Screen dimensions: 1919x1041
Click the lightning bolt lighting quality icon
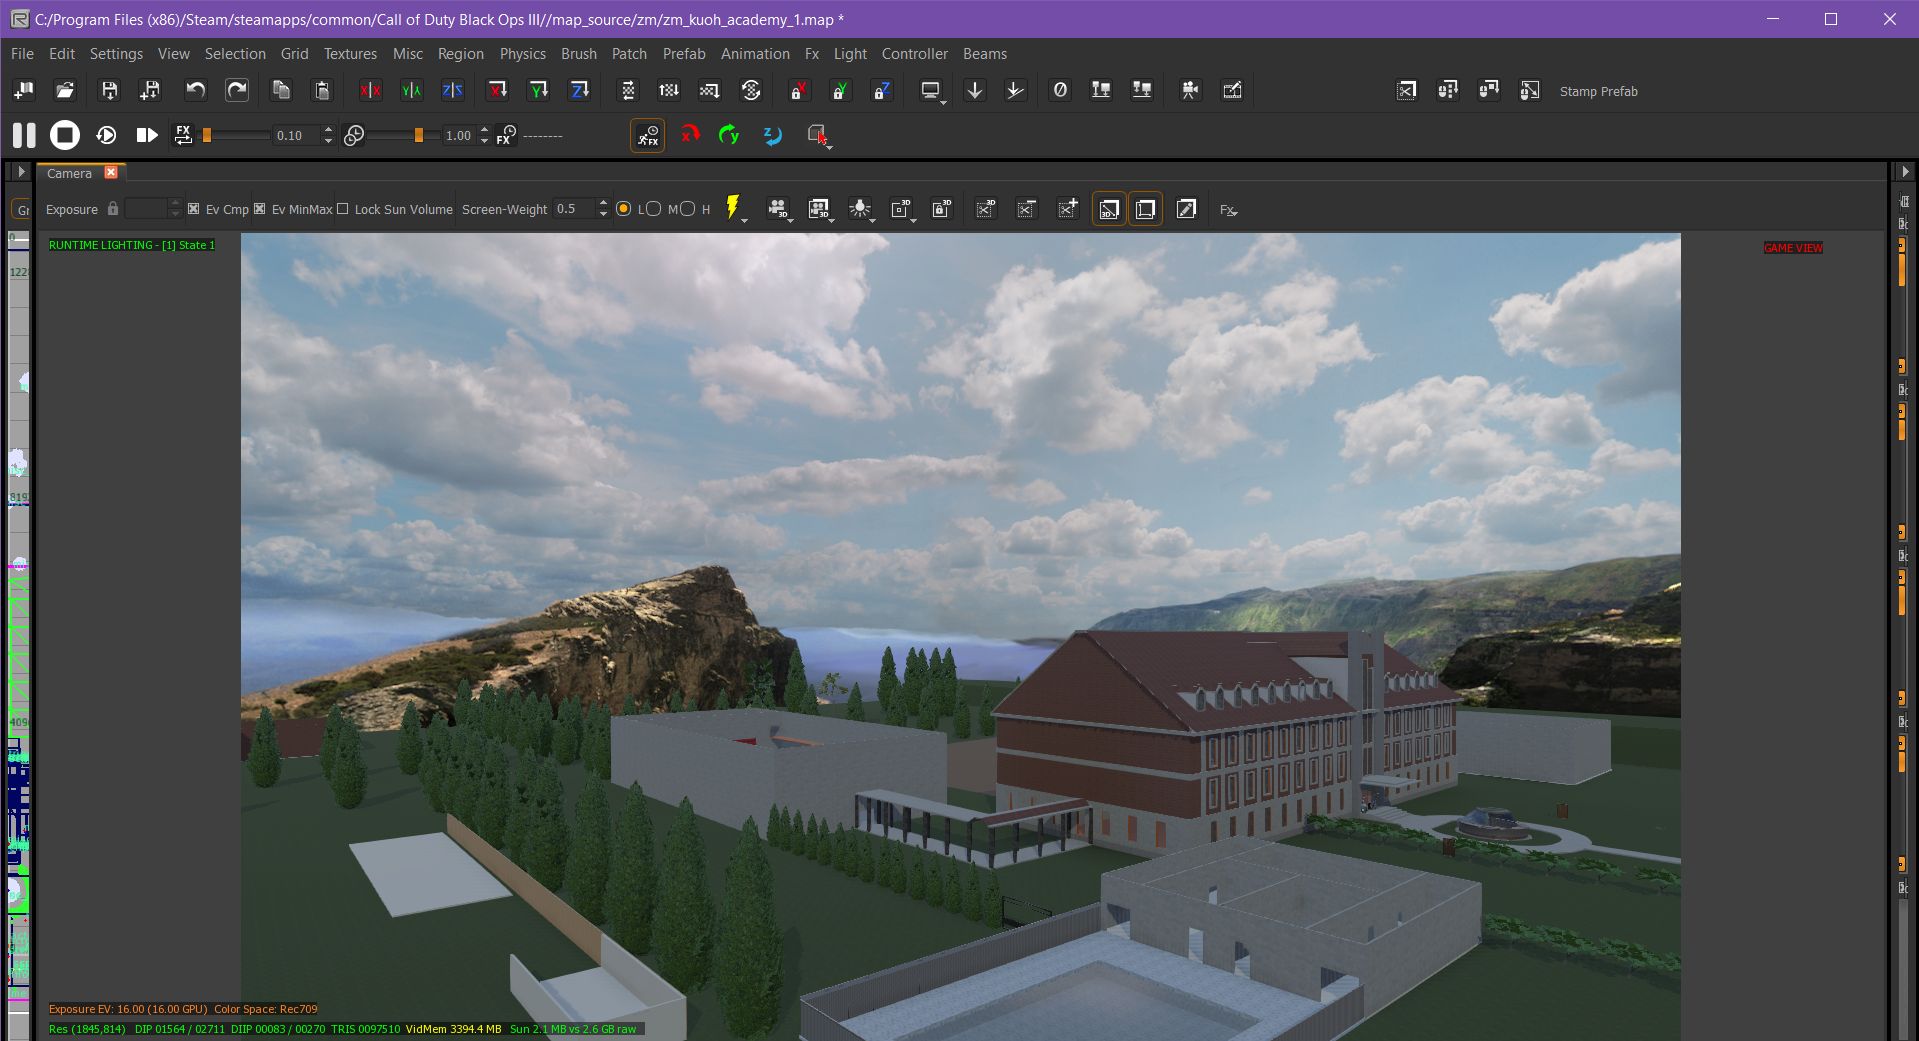(731, 207)
